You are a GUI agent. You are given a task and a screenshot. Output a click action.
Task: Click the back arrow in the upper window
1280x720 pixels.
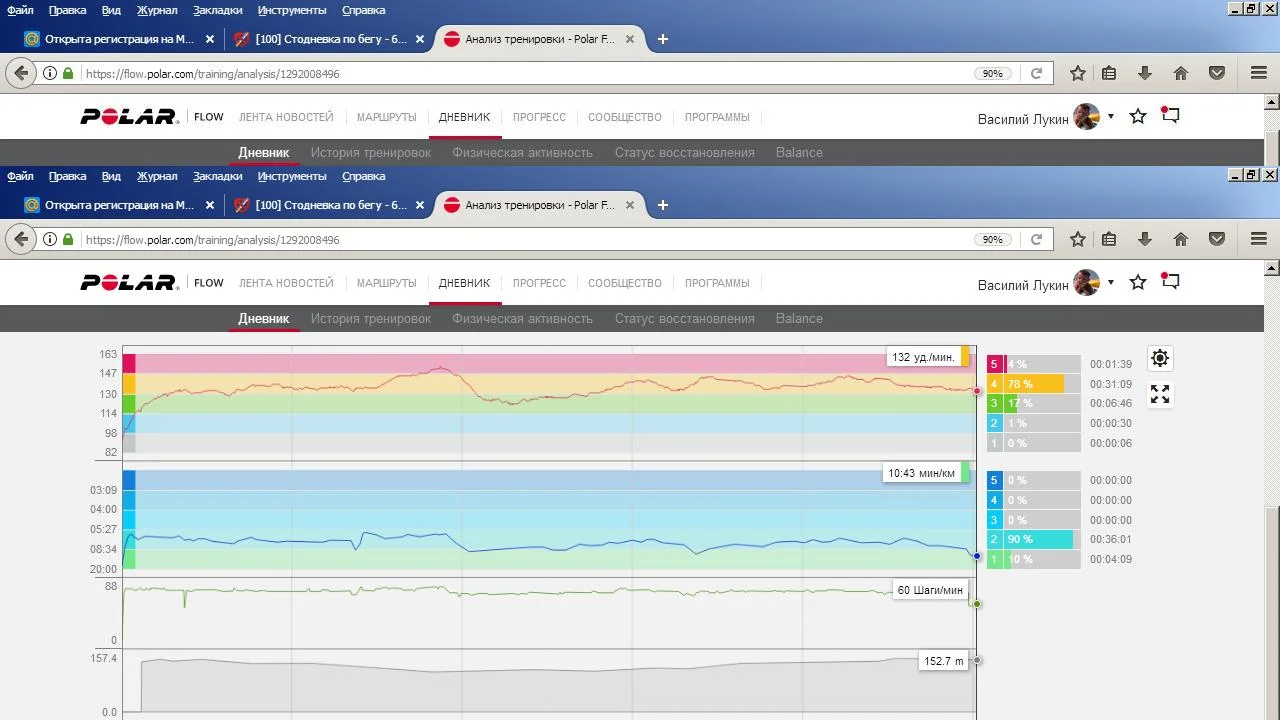click(x=21, y=74)
